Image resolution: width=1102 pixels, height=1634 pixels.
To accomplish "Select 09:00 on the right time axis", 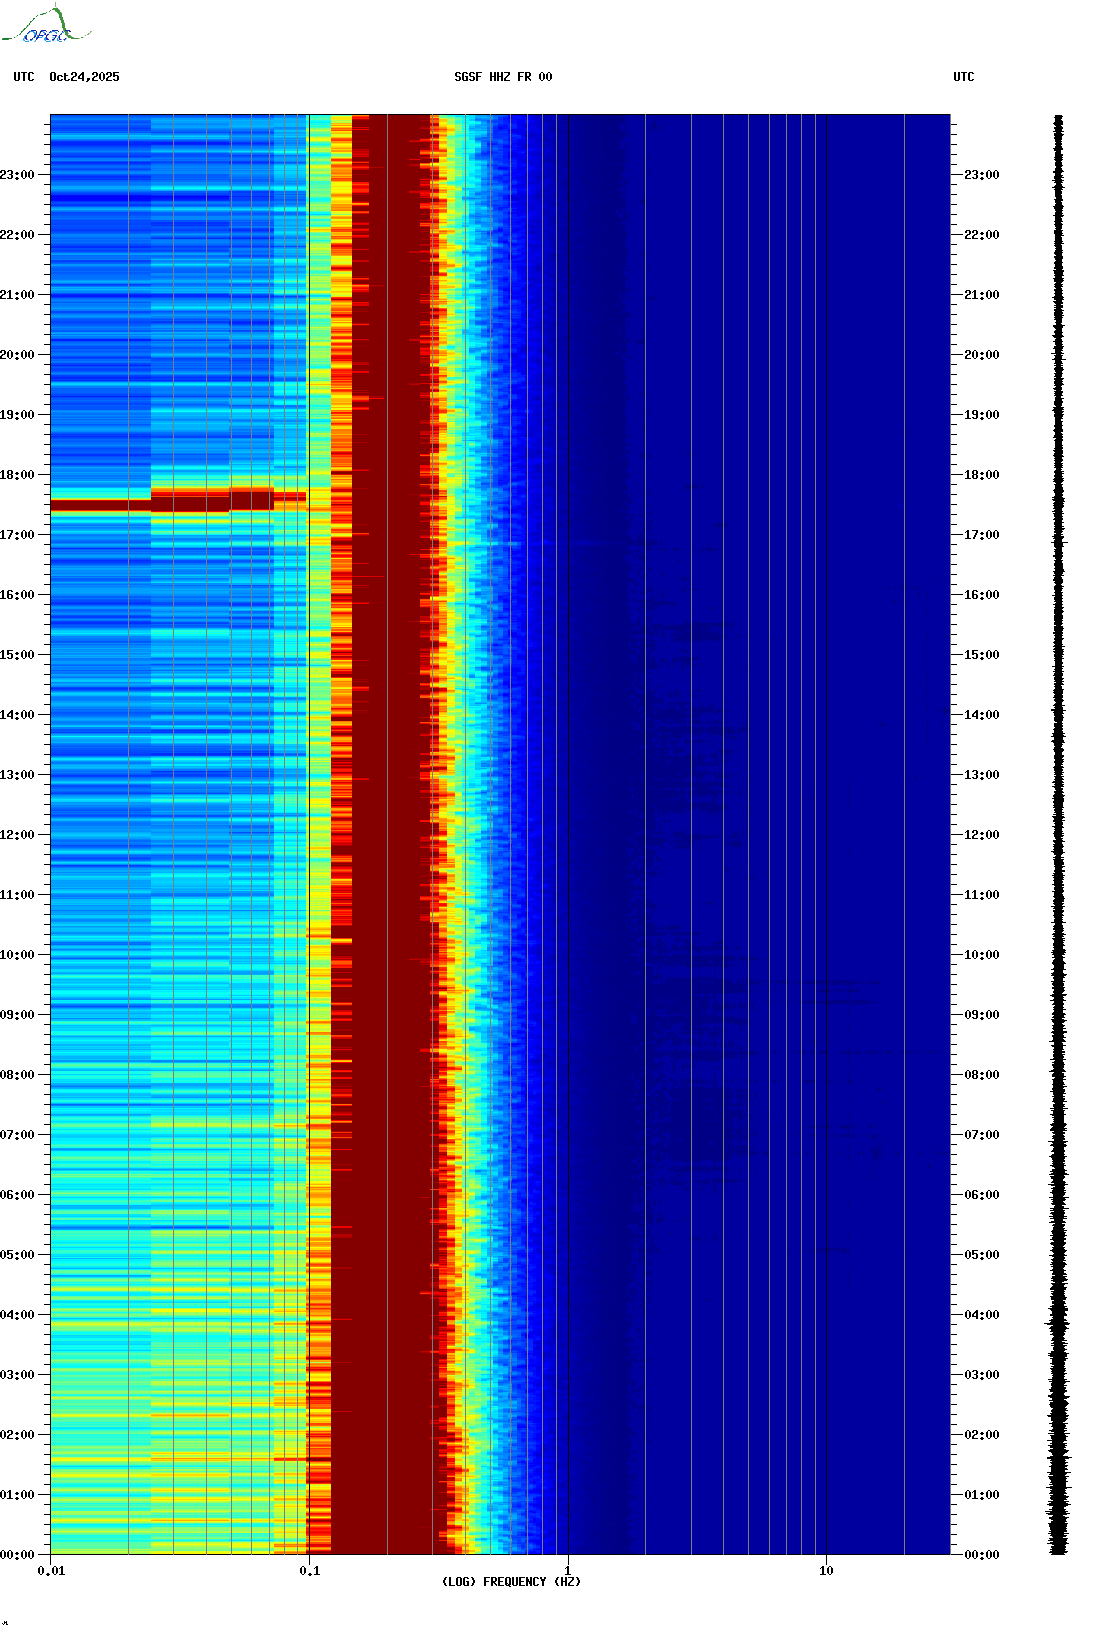I will coord(982,1015).
